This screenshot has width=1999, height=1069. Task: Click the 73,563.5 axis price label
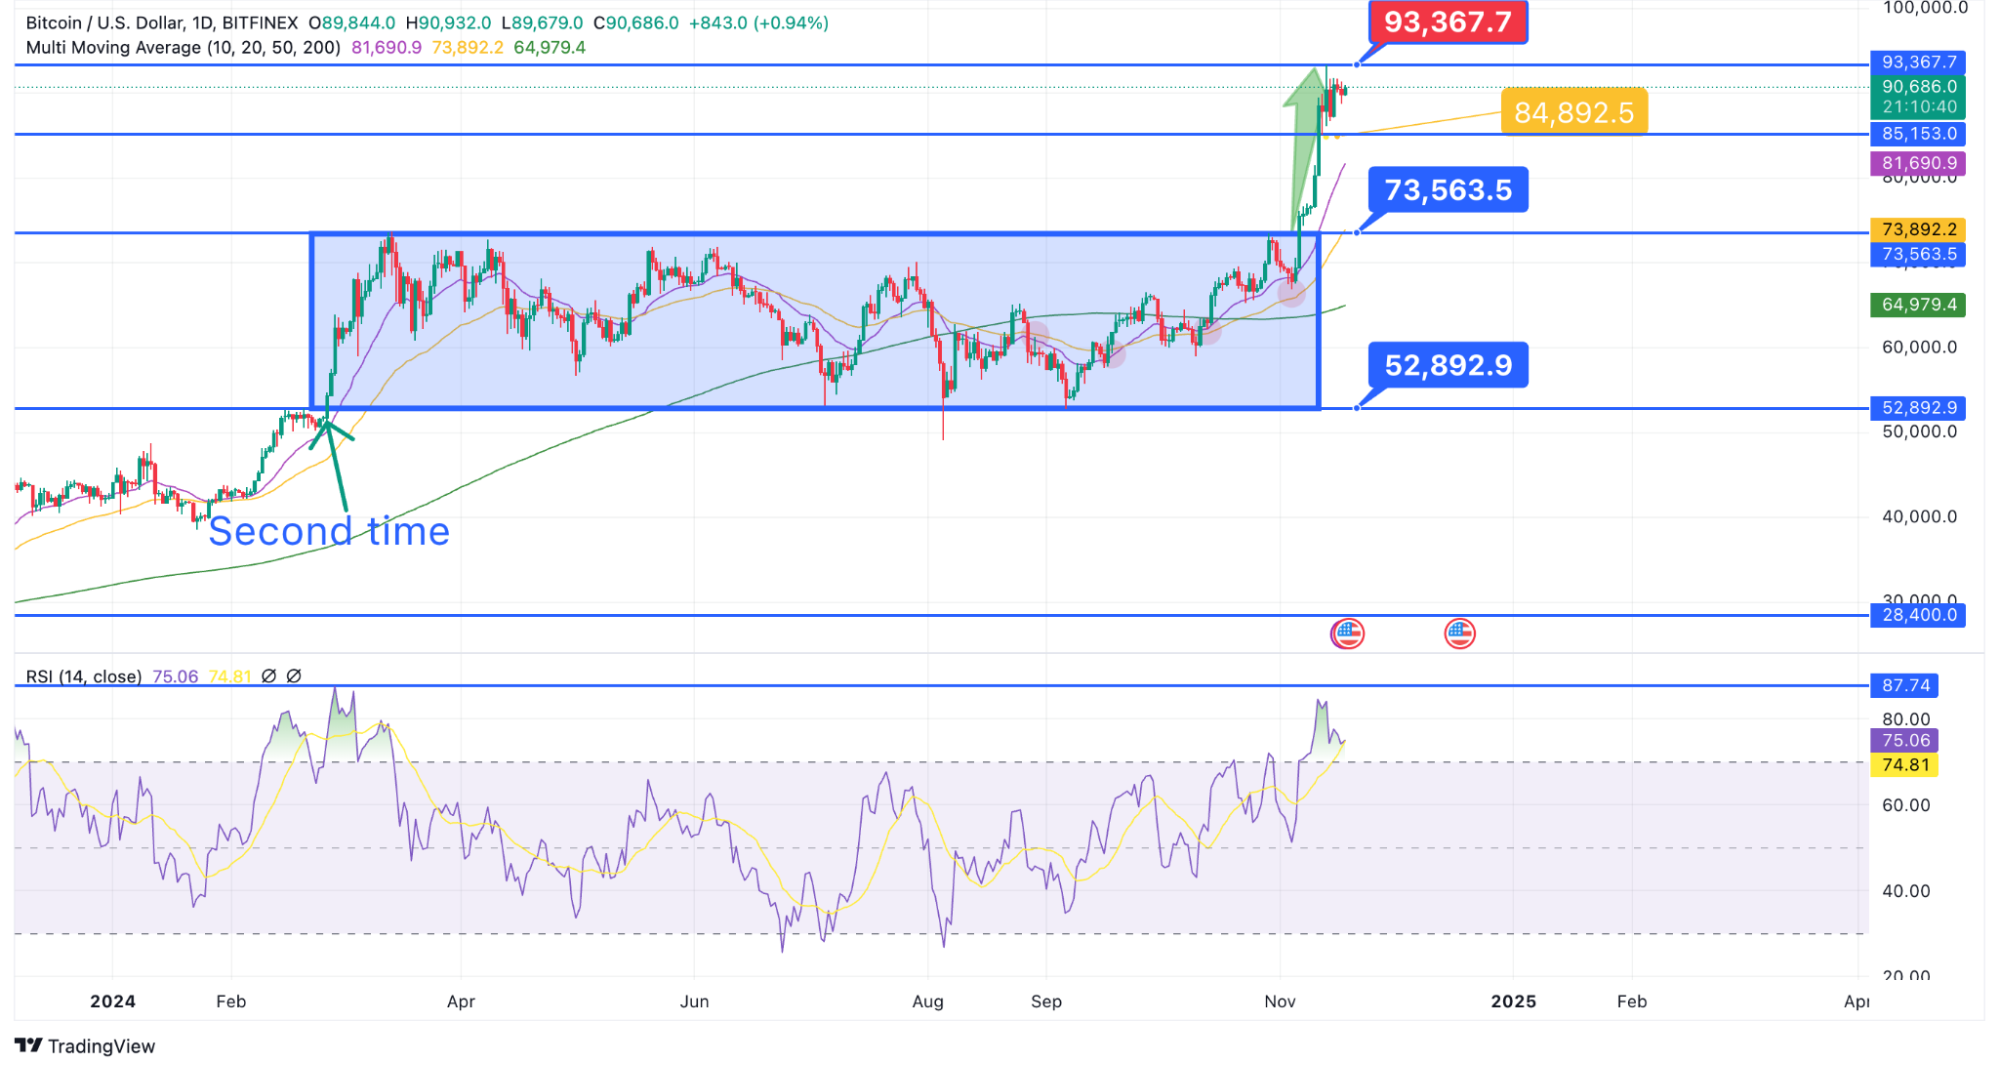click(x=1918, y=254)
